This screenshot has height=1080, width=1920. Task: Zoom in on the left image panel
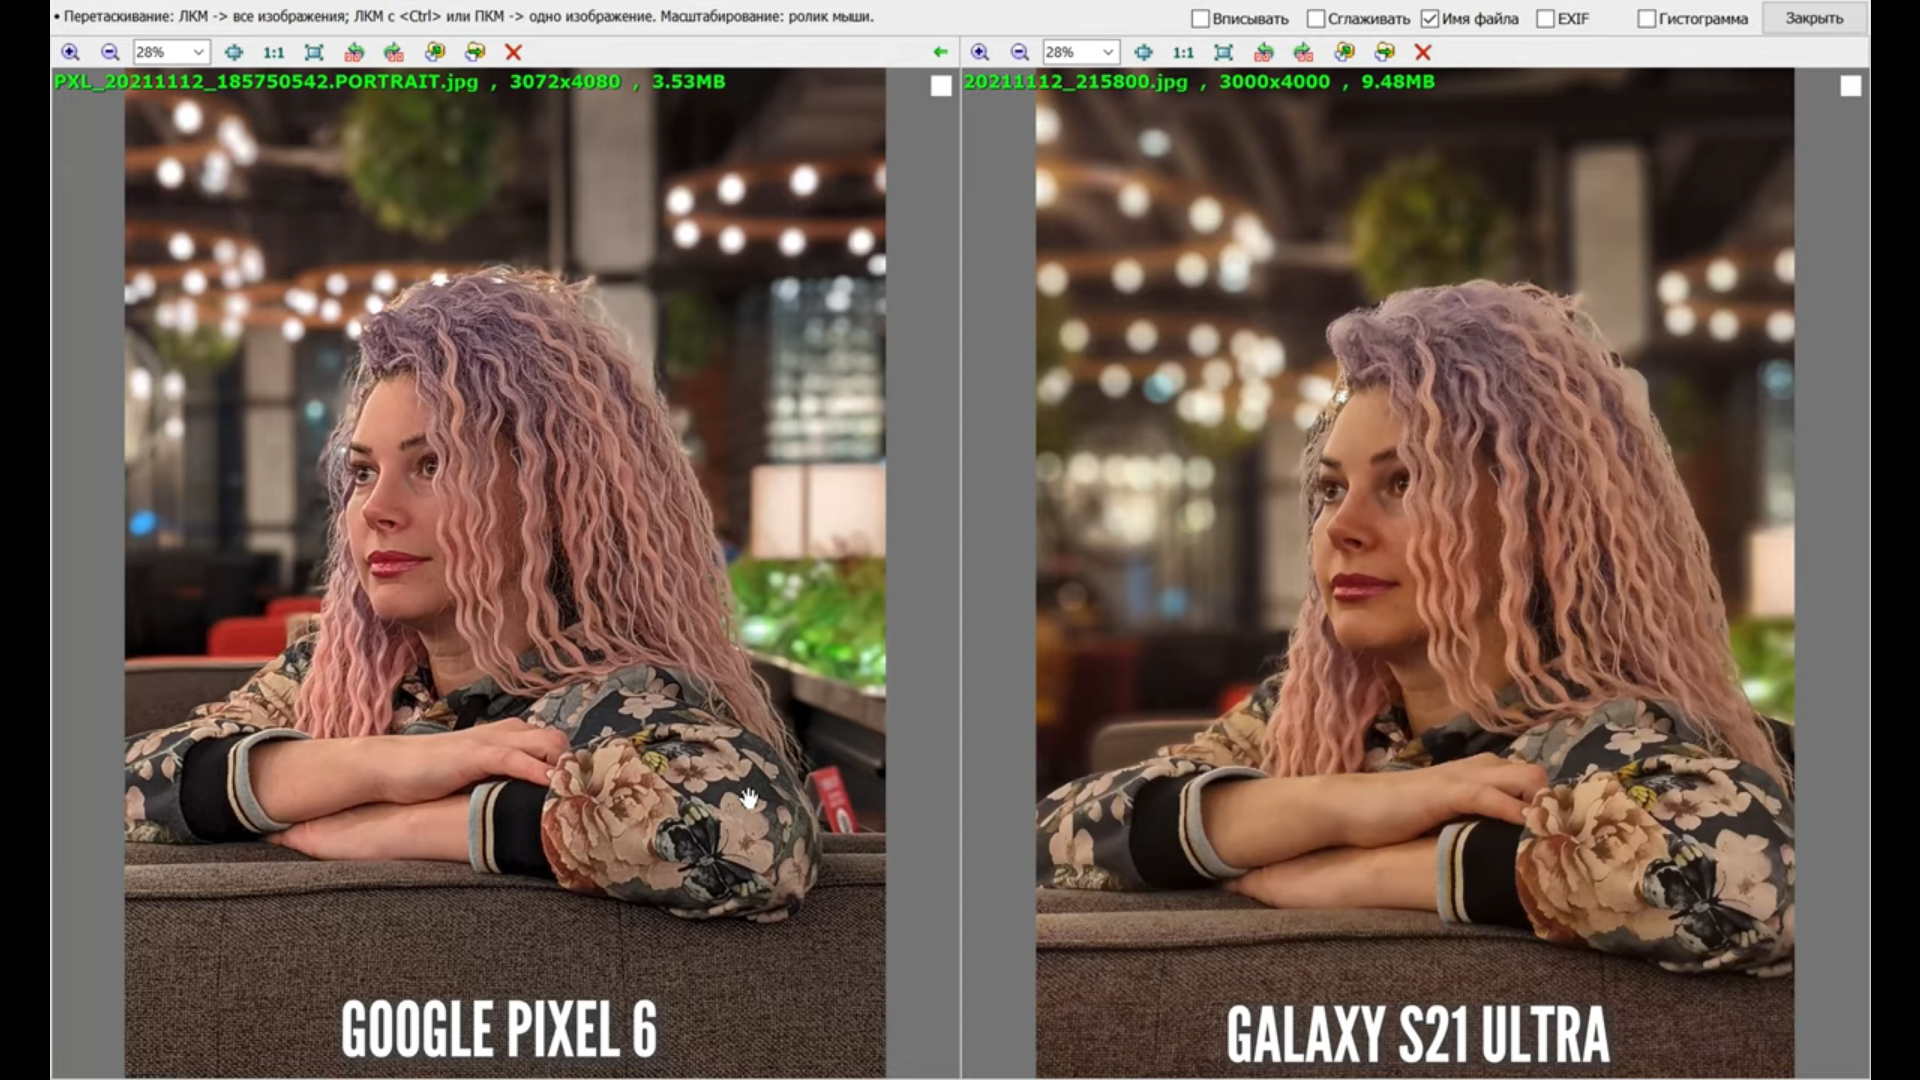[70, 52]
